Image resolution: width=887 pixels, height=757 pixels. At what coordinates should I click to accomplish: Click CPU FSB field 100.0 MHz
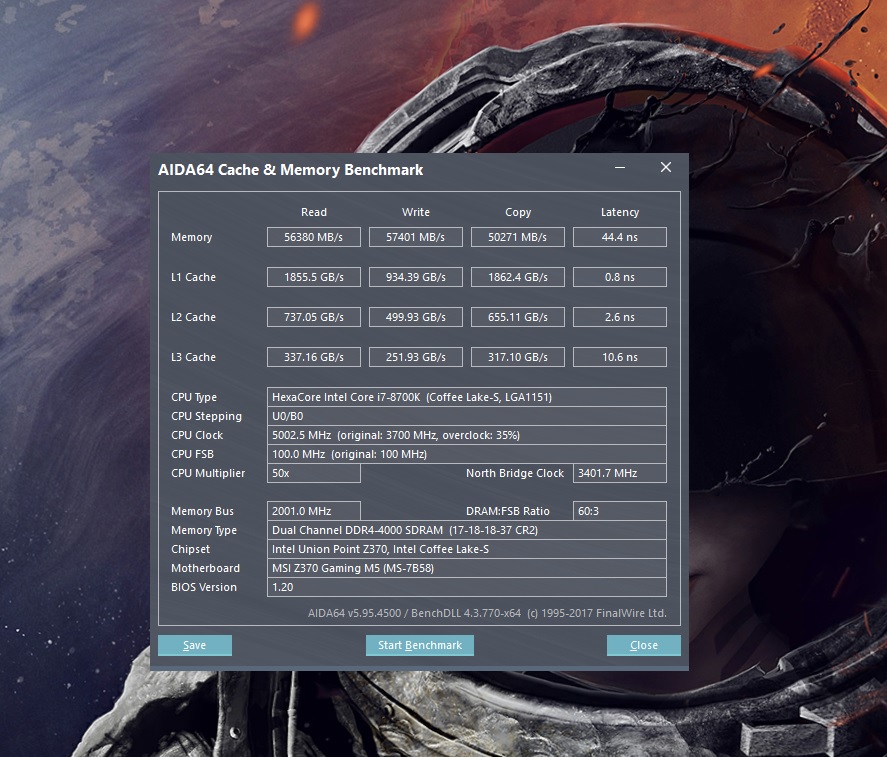(467, 454)
